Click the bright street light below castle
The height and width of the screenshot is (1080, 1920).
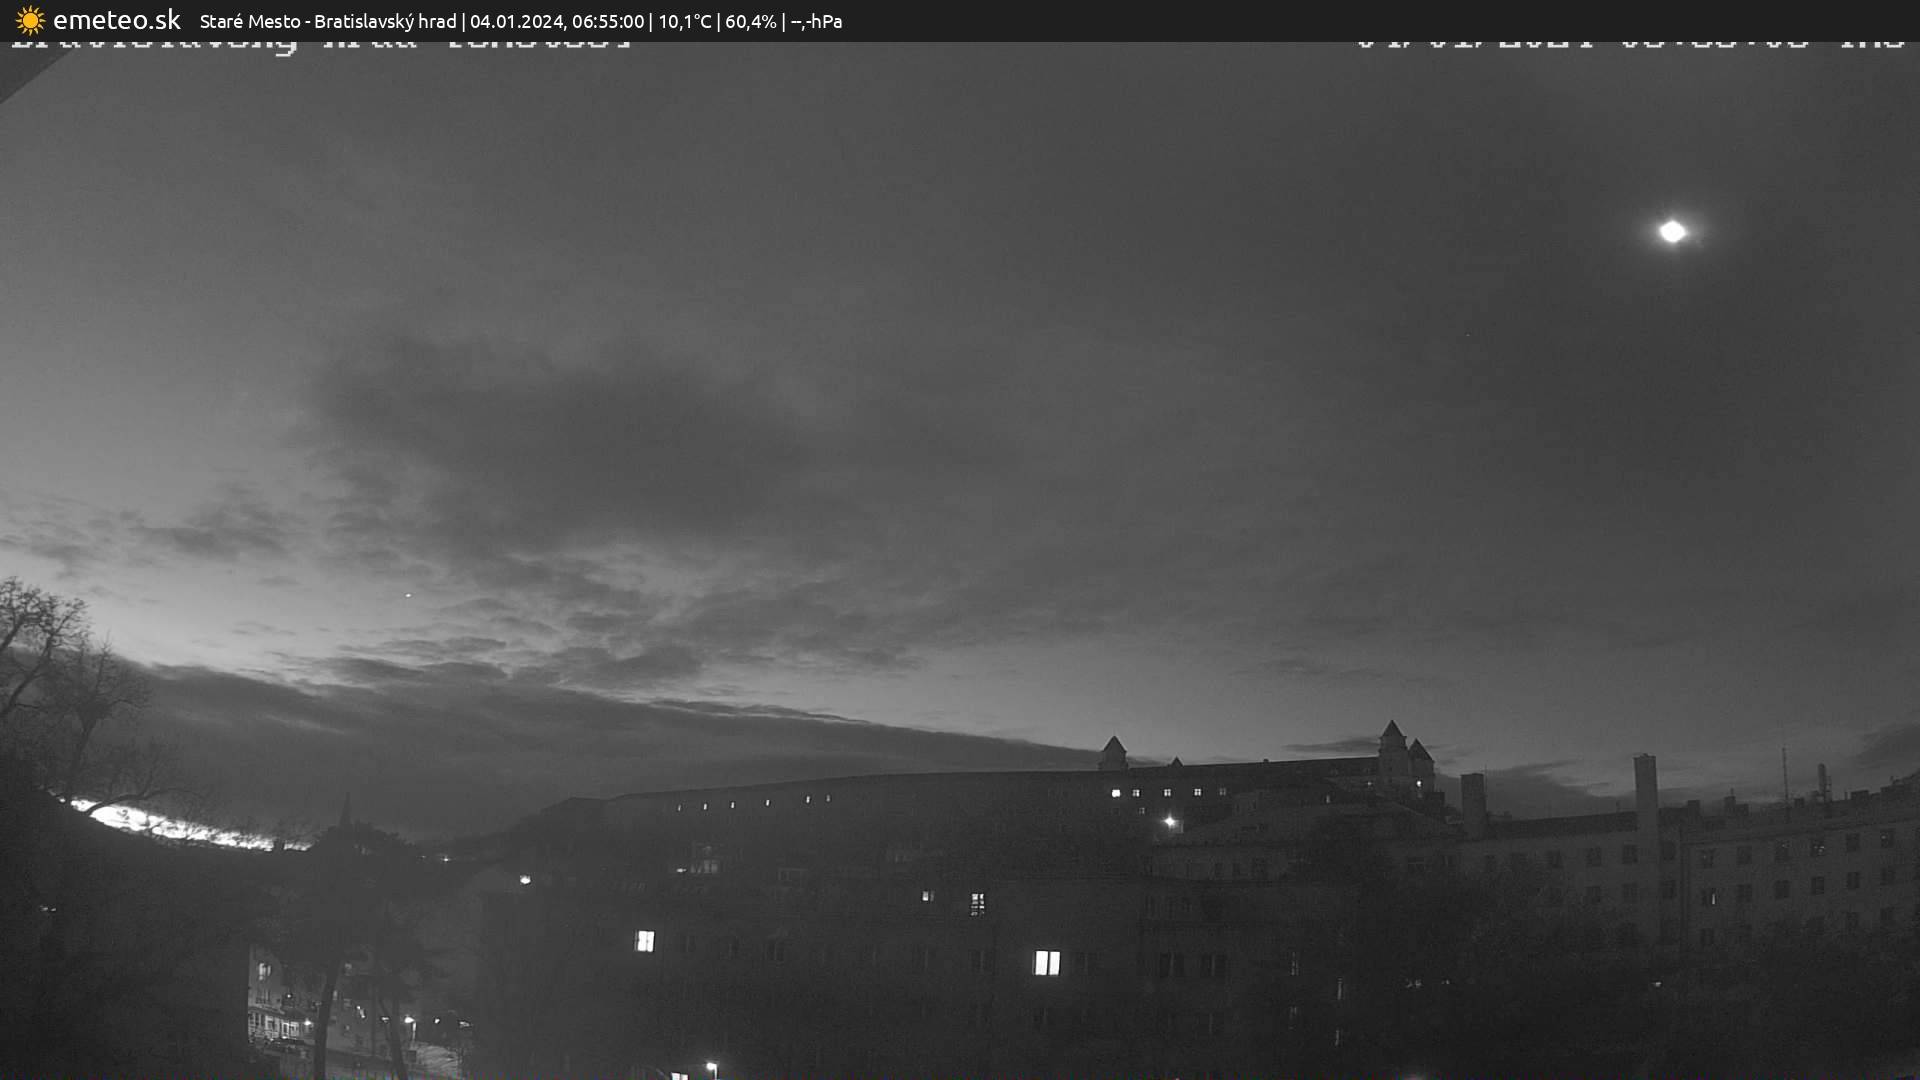[x=1169, y=822]
